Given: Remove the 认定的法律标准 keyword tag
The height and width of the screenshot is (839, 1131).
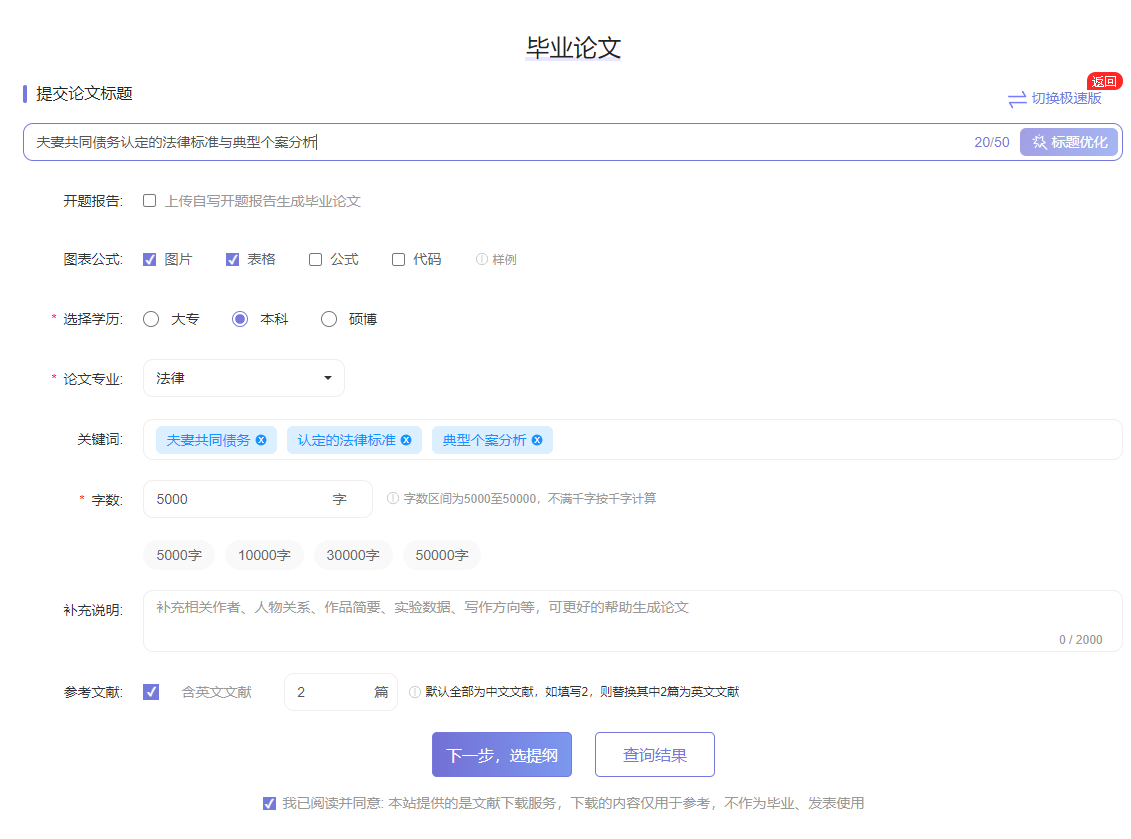Looking at the screenshot, I should pos(406,440).
